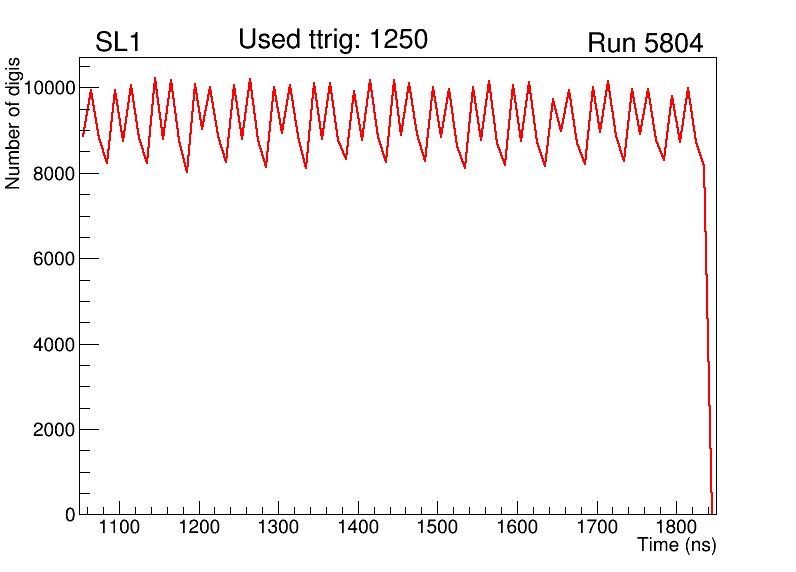The width and height of the screenshot is (796, 572).
Task: Click the 6000 y-axis tick label
Action: pos(54,259)
